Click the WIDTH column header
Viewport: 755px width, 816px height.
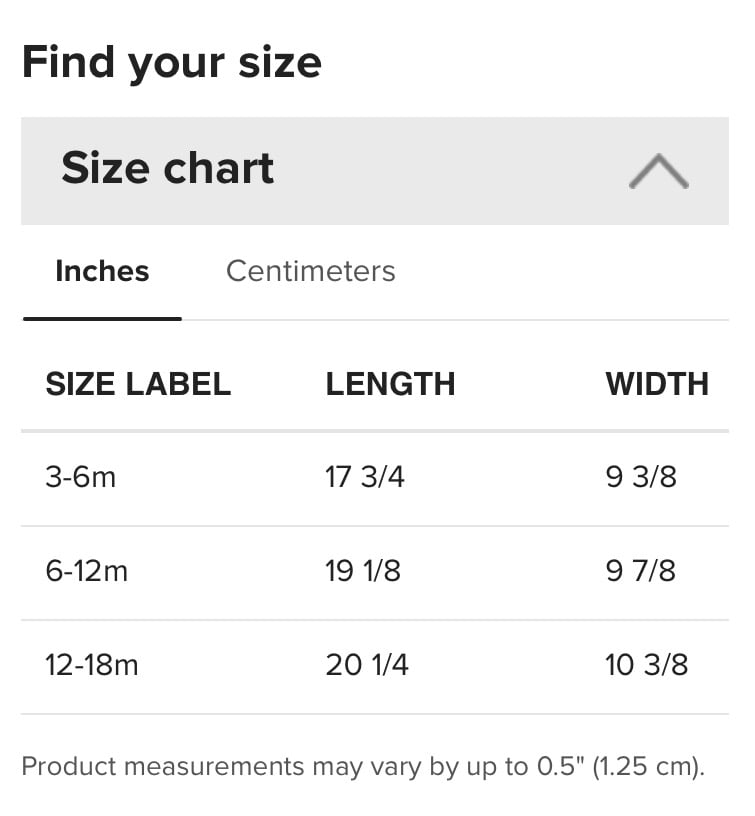656,384
